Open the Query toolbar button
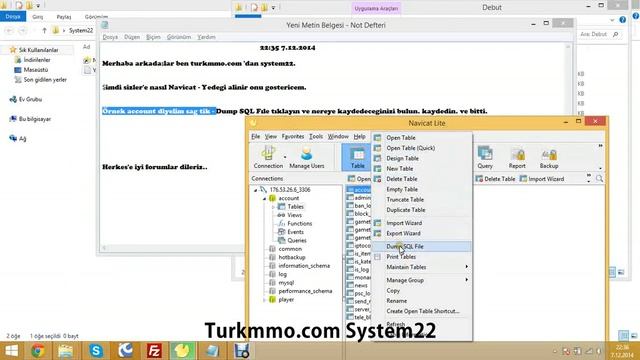Screen dimensions: 640x360 (485, 157)
